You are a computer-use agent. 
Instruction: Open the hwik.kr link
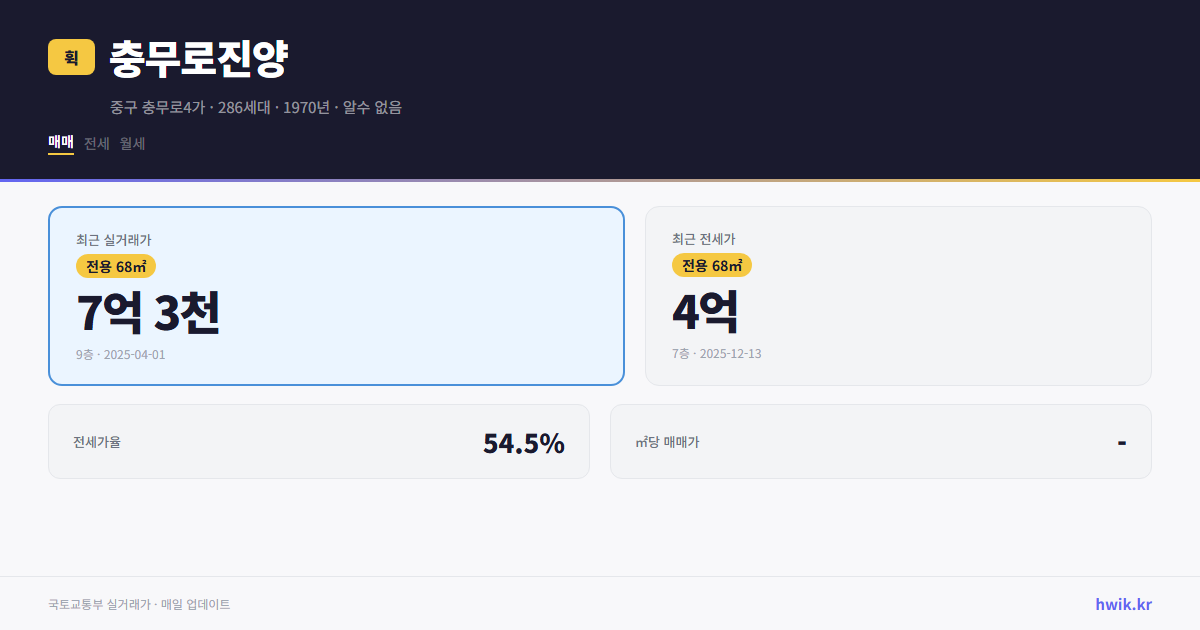[1123, 604]
